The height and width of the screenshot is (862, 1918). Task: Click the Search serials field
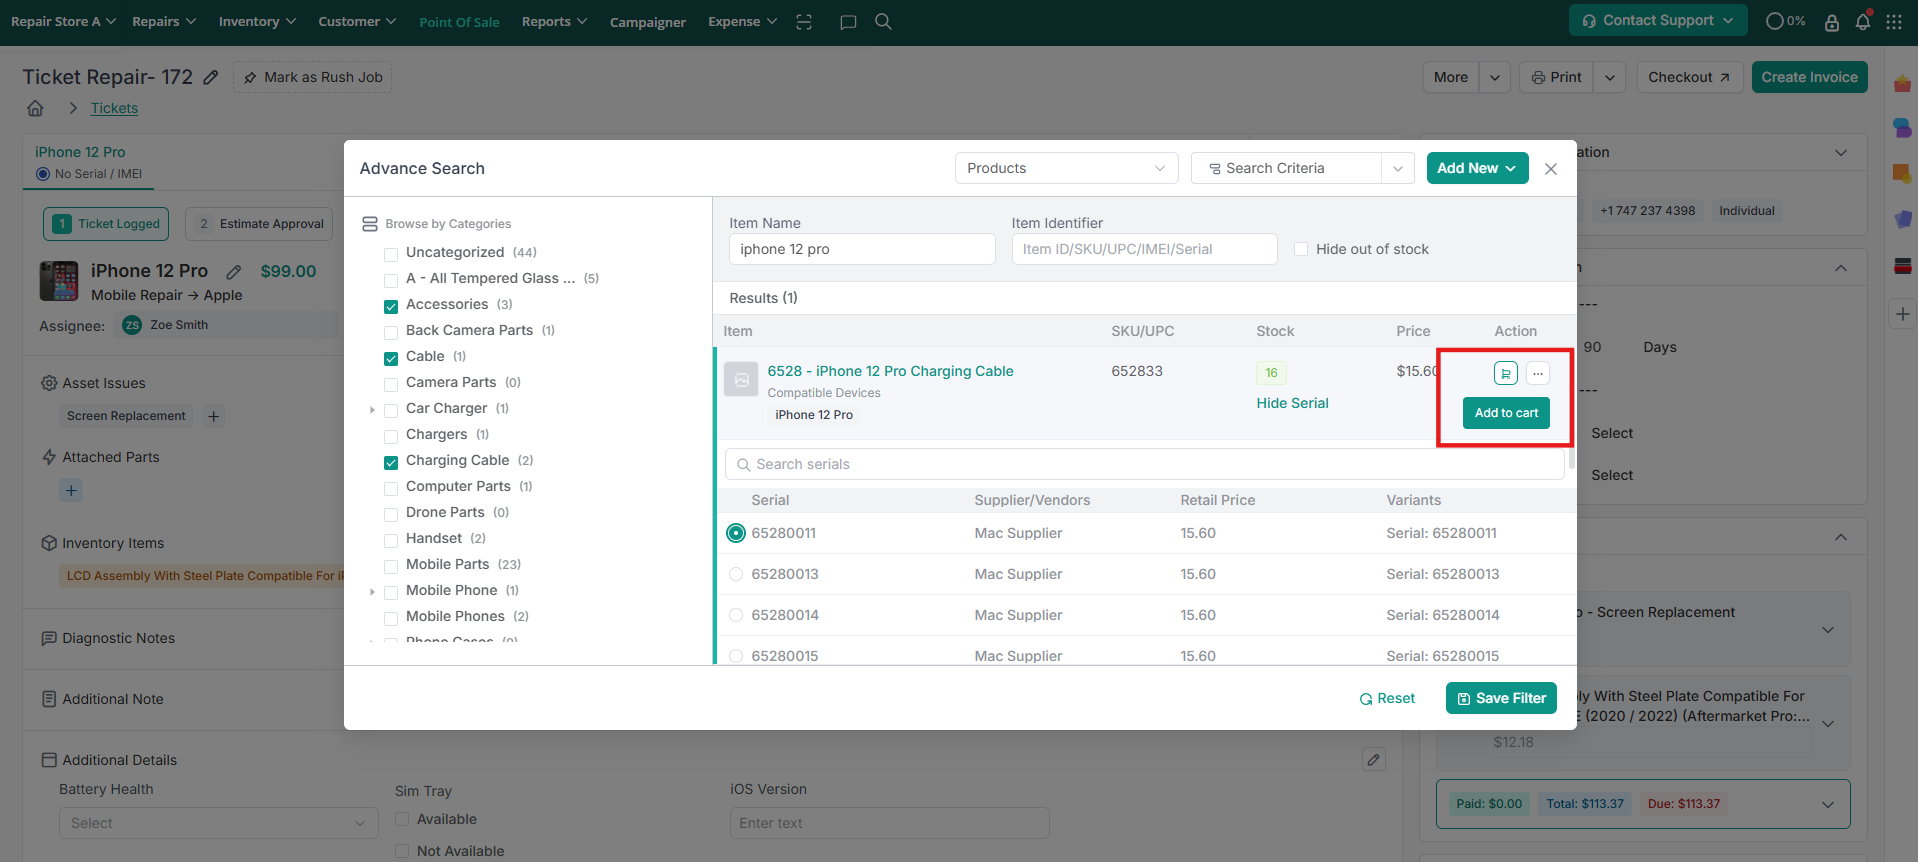[x=1144, y=464]
